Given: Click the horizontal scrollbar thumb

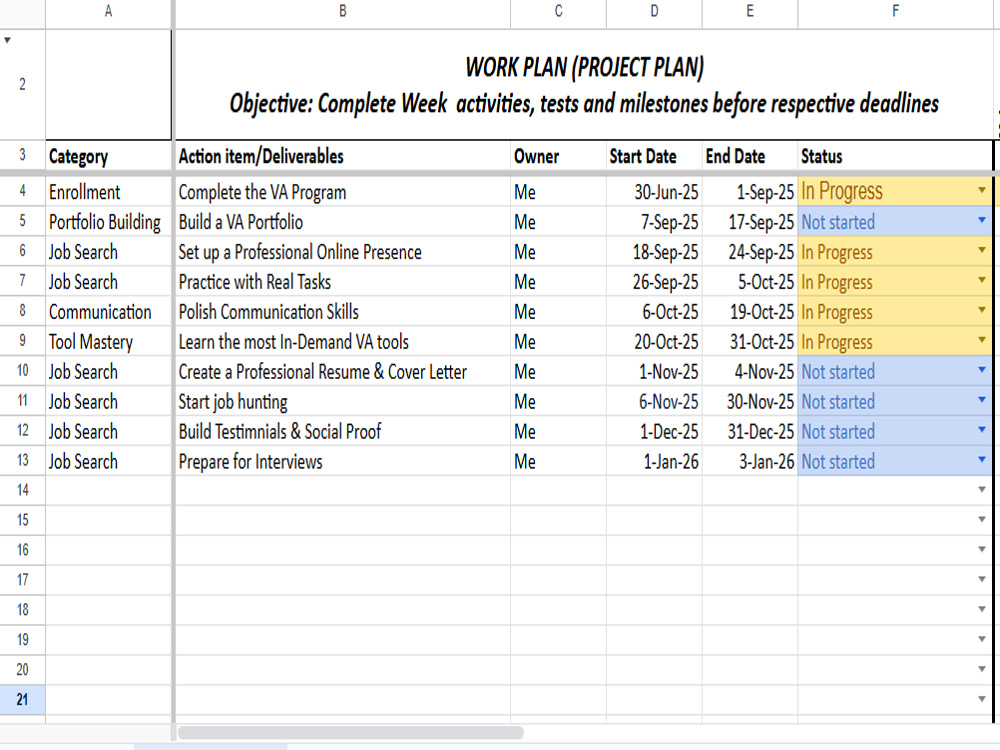Looking at the screenshot, I should (351, 732).
